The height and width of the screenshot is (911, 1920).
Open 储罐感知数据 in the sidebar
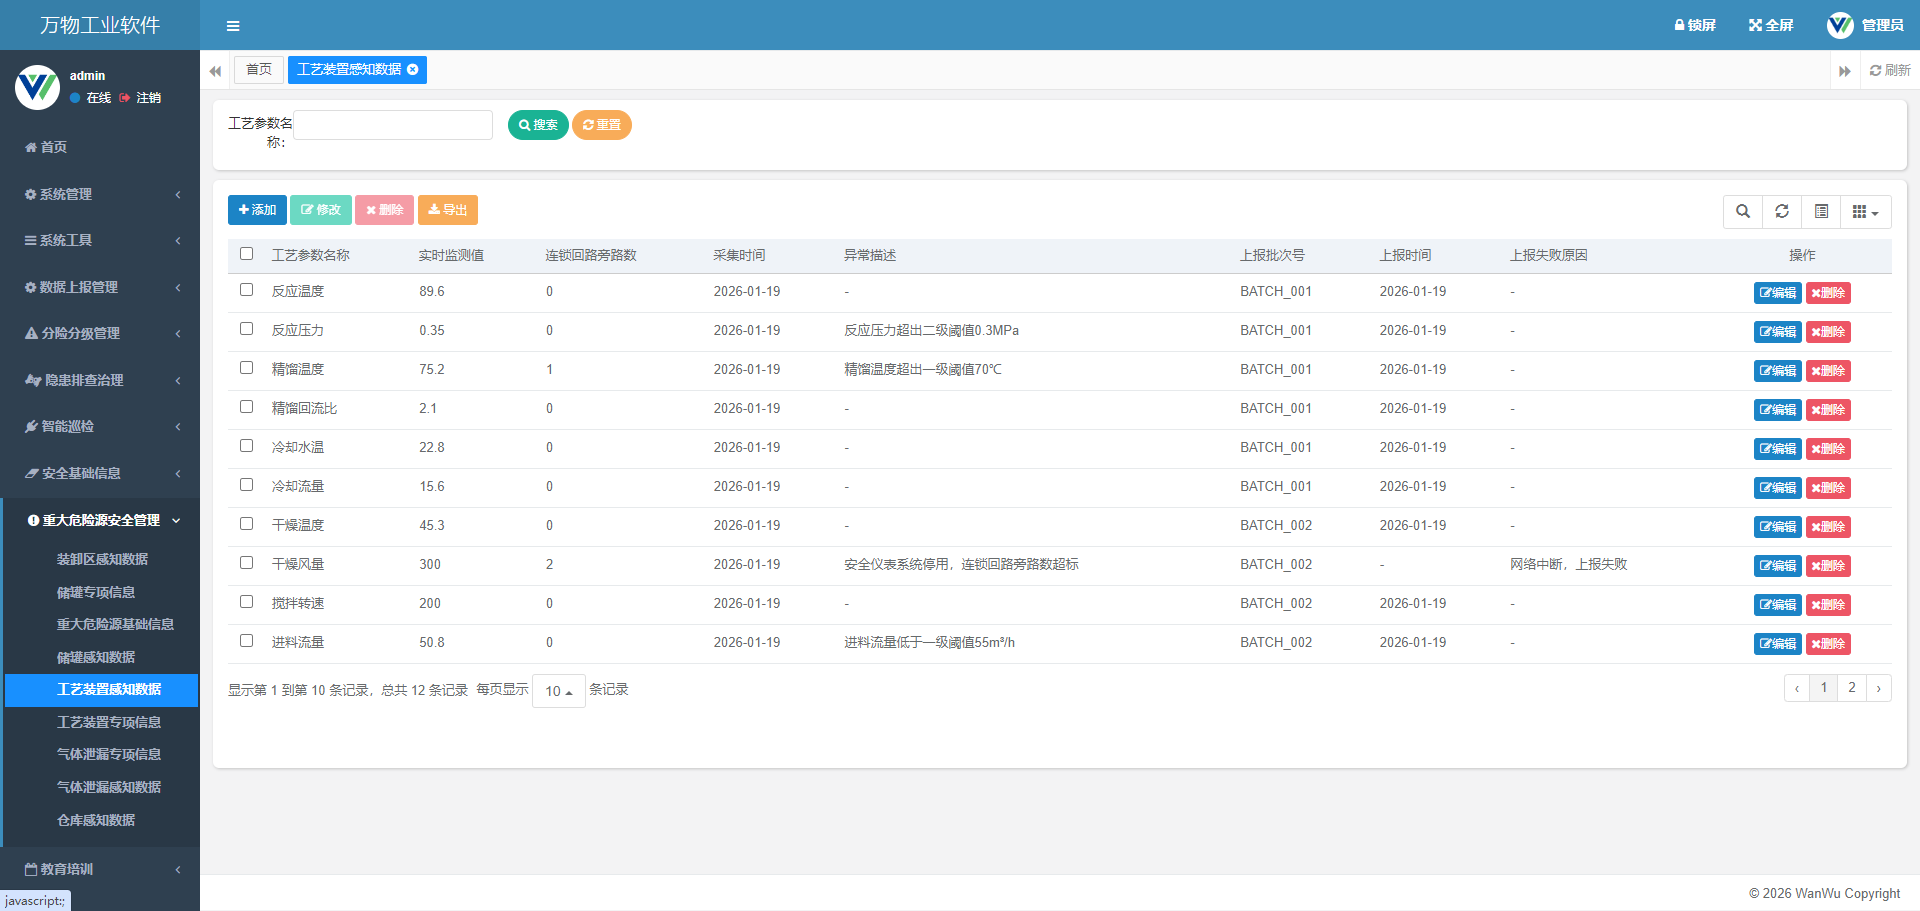click(x=96, y=657)
